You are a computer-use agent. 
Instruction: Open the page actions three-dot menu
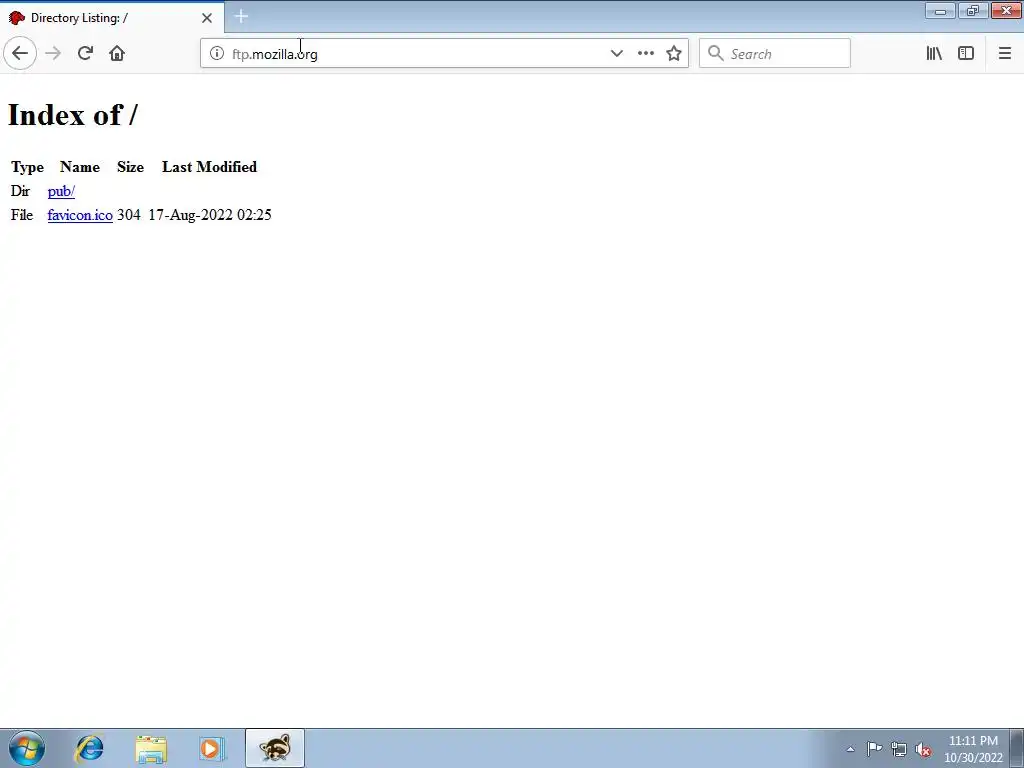click(645, 53)
